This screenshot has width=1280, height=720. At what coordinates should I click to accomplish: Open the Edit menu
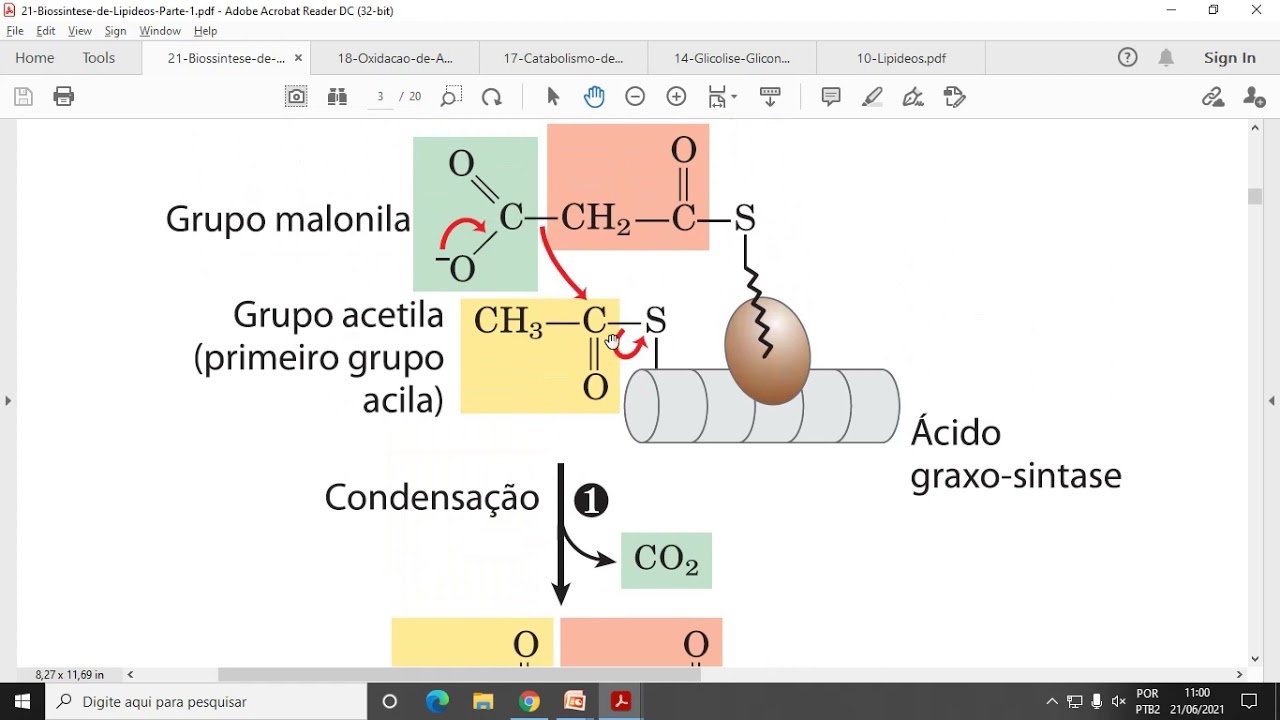tap(46, 31)
